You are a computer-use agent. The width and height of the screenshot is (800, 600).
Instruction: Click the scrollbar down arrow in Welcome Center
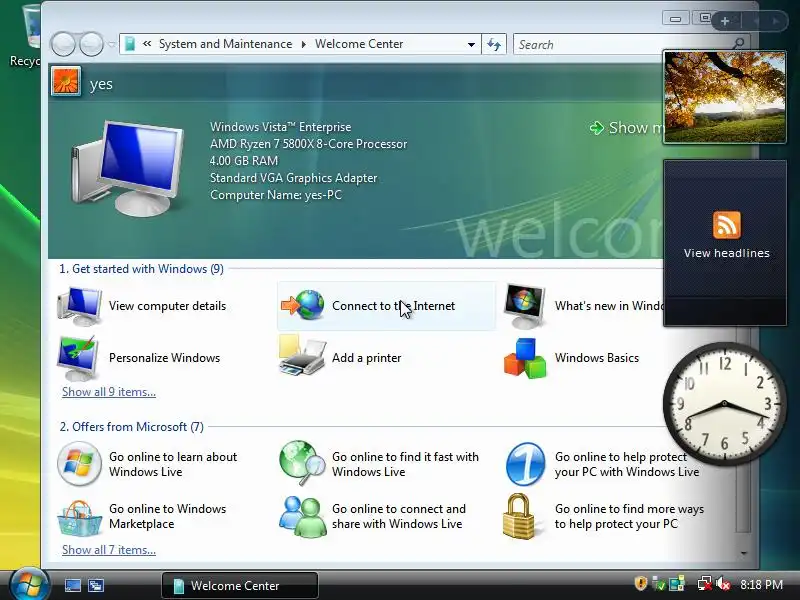click(x=744, y=553)
